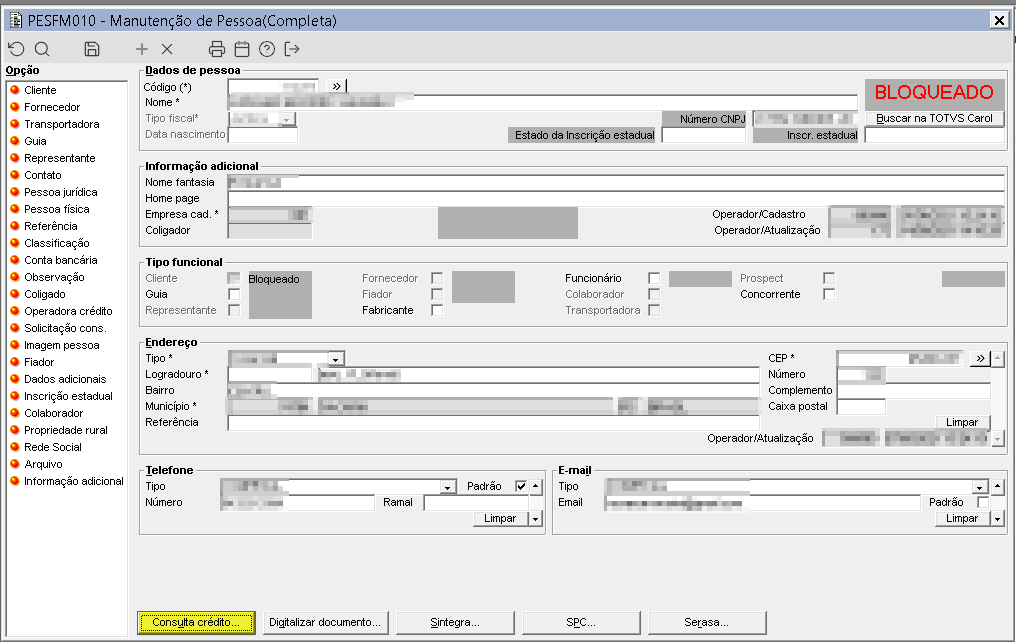Click the red bullet icon beside Fiador
Viewport: 1016px width, 642px height.
point(15,361)
